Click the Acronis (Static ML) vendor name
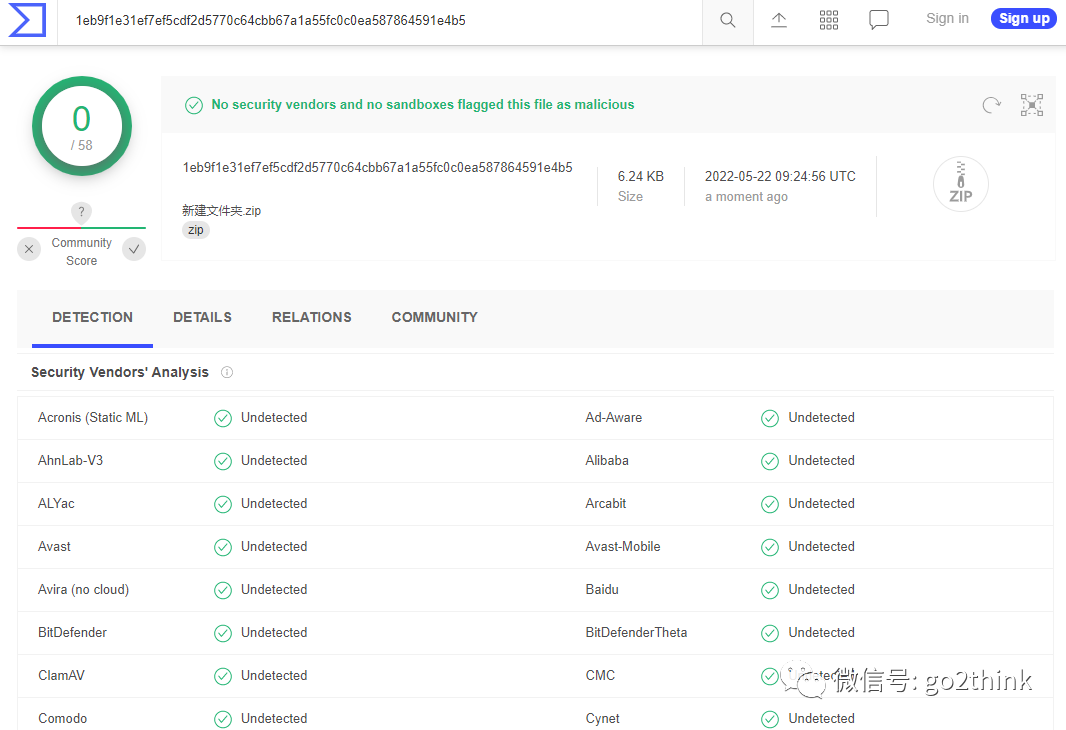 [x=93, y=418]
